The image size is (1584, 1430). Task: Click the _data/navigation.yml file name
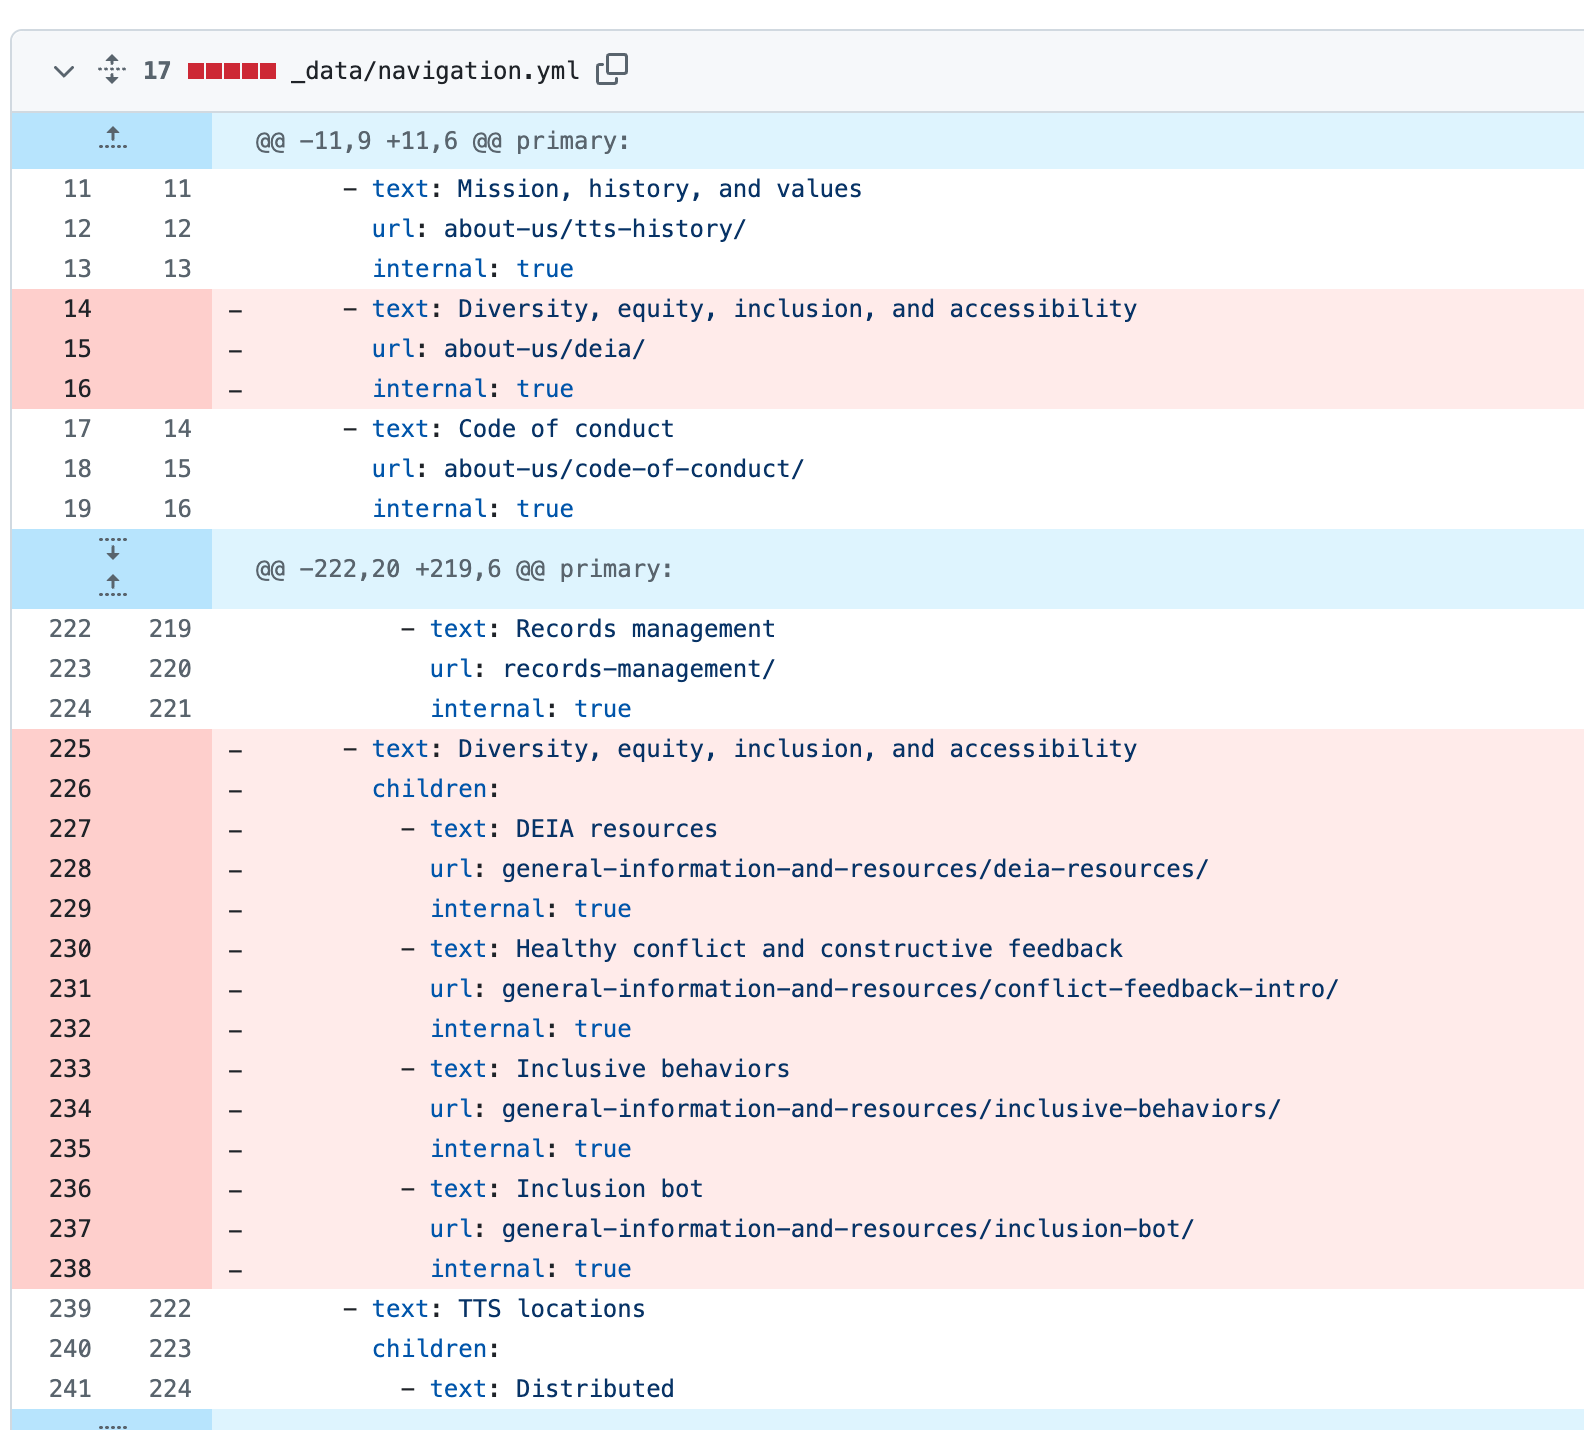pyautogui.click(x=435, y=71)
